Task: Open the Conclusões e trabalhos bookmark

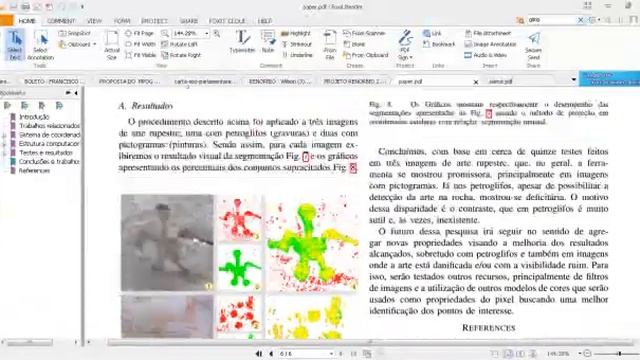Action: [49, 162]
